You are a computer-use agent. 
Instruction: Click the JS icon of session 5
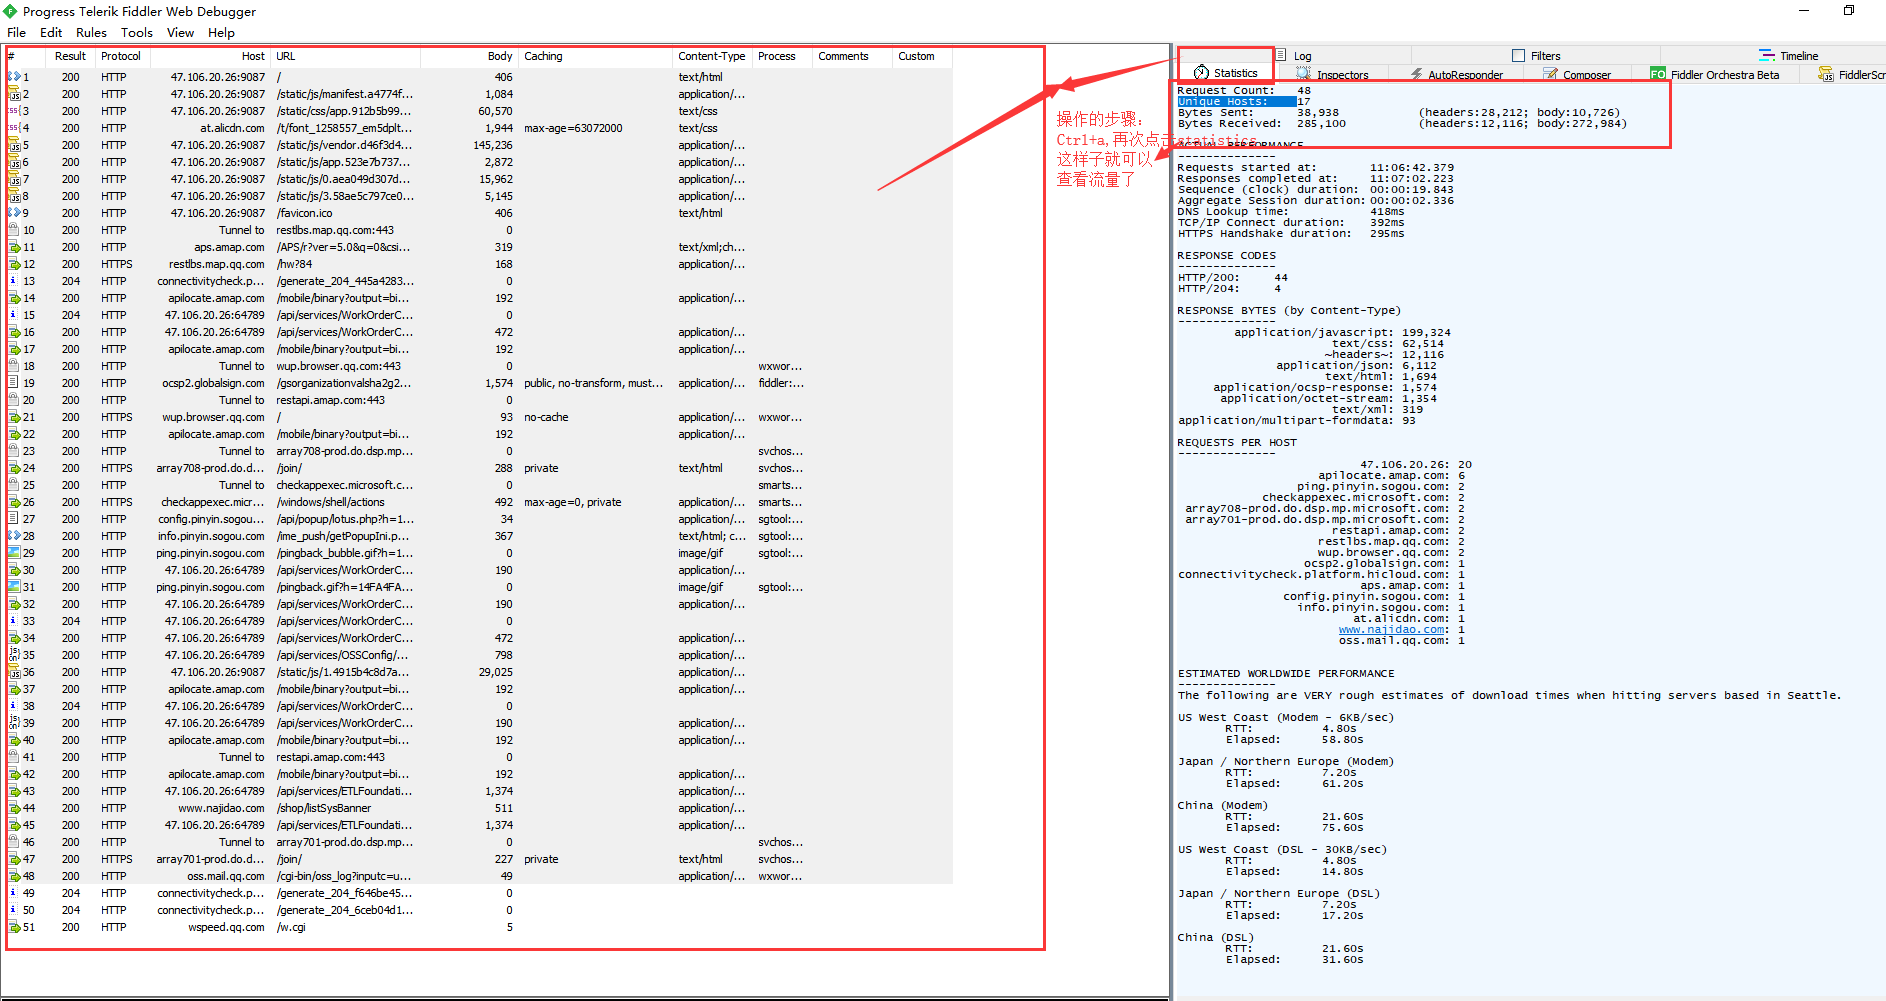click(x=14, y=145)
